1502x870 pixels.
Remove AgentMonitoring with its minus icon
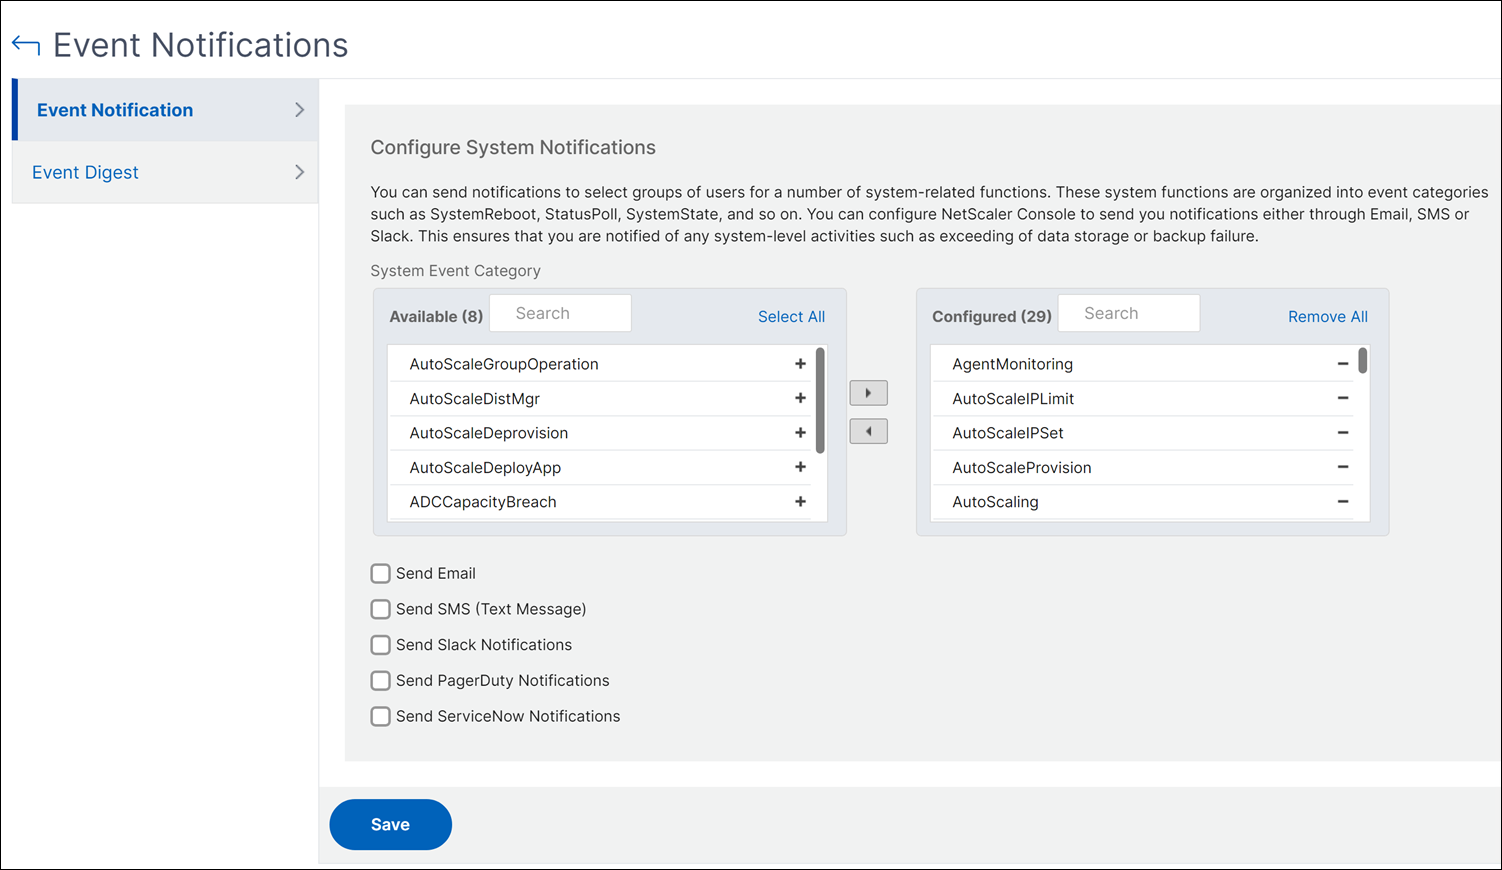click(1343, 364)
